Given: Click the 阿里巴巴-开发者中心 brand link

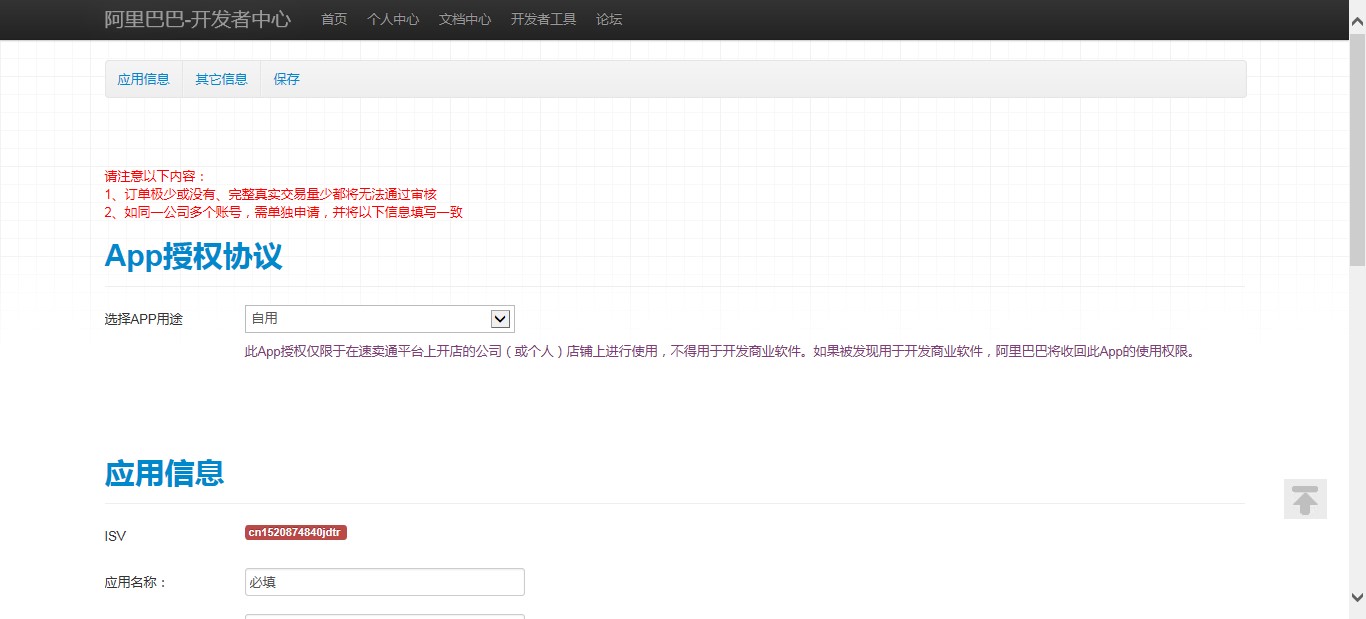Looking at the screenshot, I should [198, 19].
